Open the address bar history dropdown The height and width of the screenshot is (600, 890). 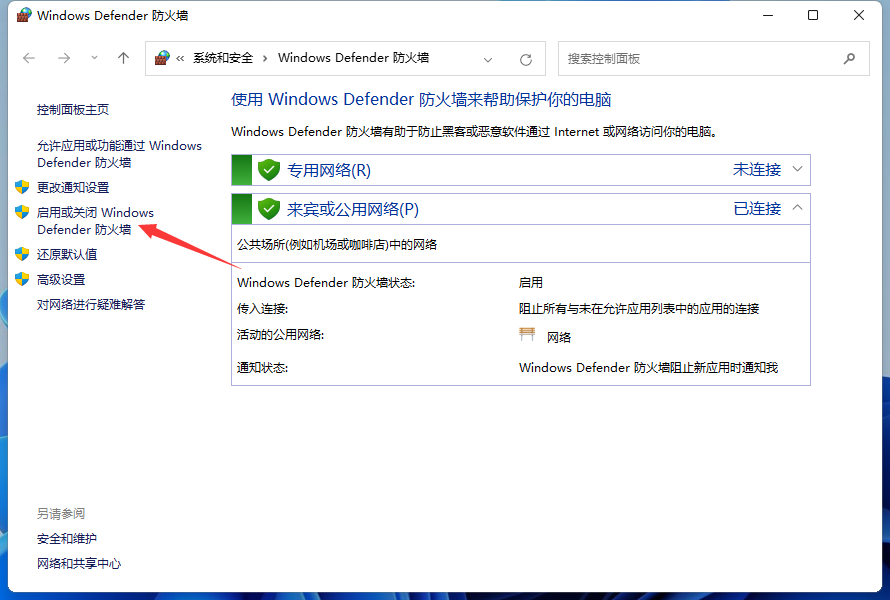[488, 59]
